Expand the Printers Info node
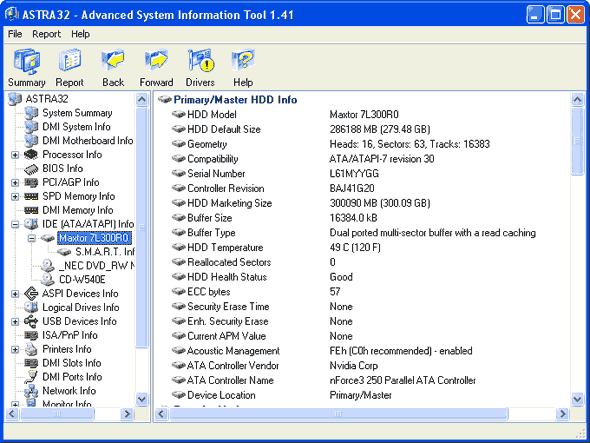Viewport: 590px width, 443px height. click(x=15, y=349)
